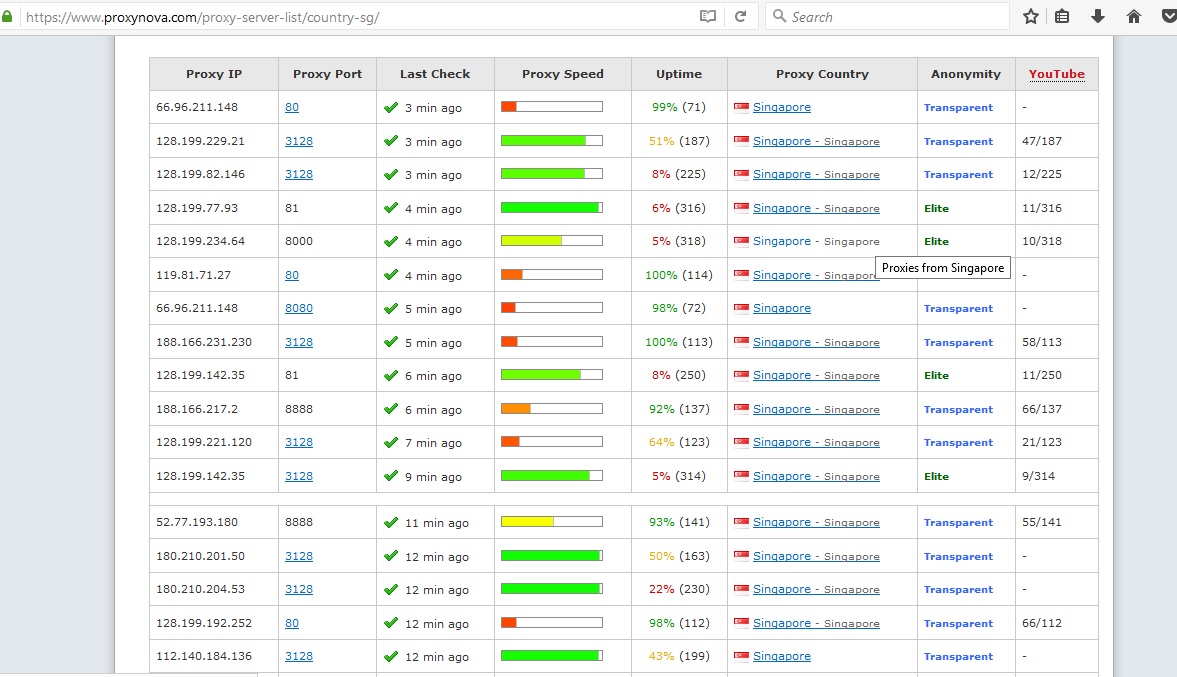Click speed bar for 128.199.77.93

(x=552, y=207)
